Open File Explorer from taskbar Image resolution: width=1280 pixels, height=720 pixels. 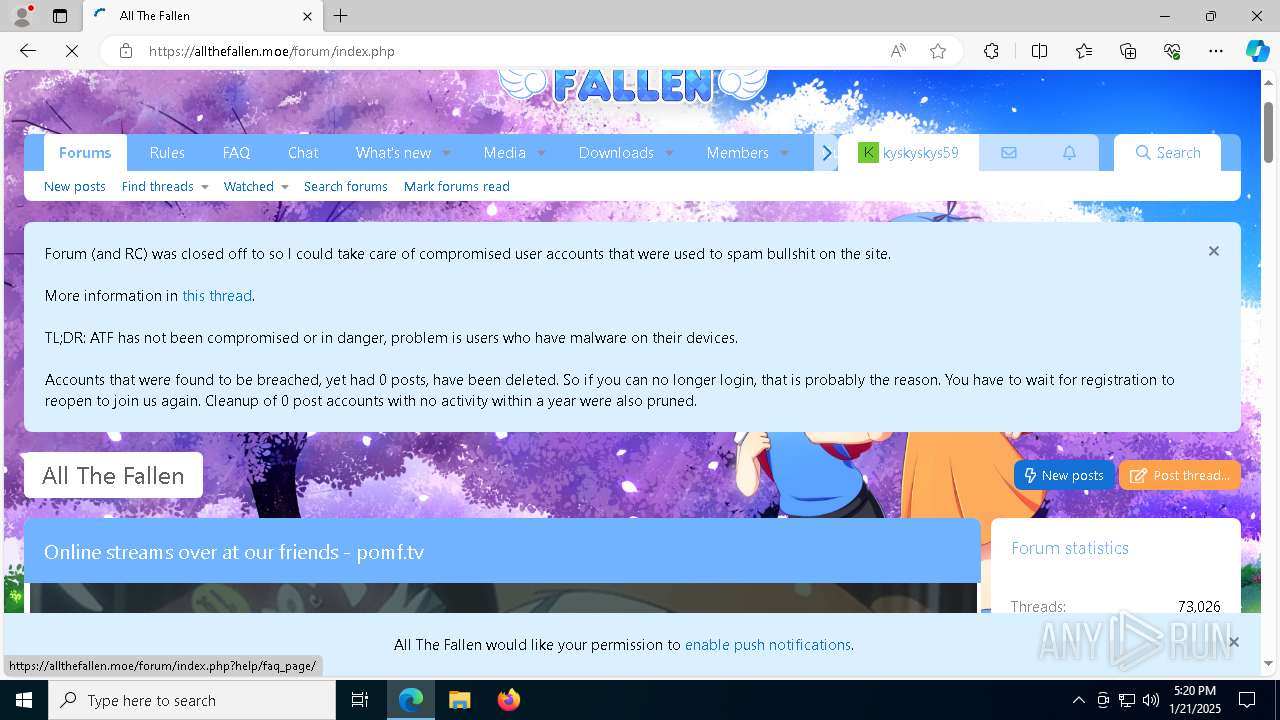(459, 700)
